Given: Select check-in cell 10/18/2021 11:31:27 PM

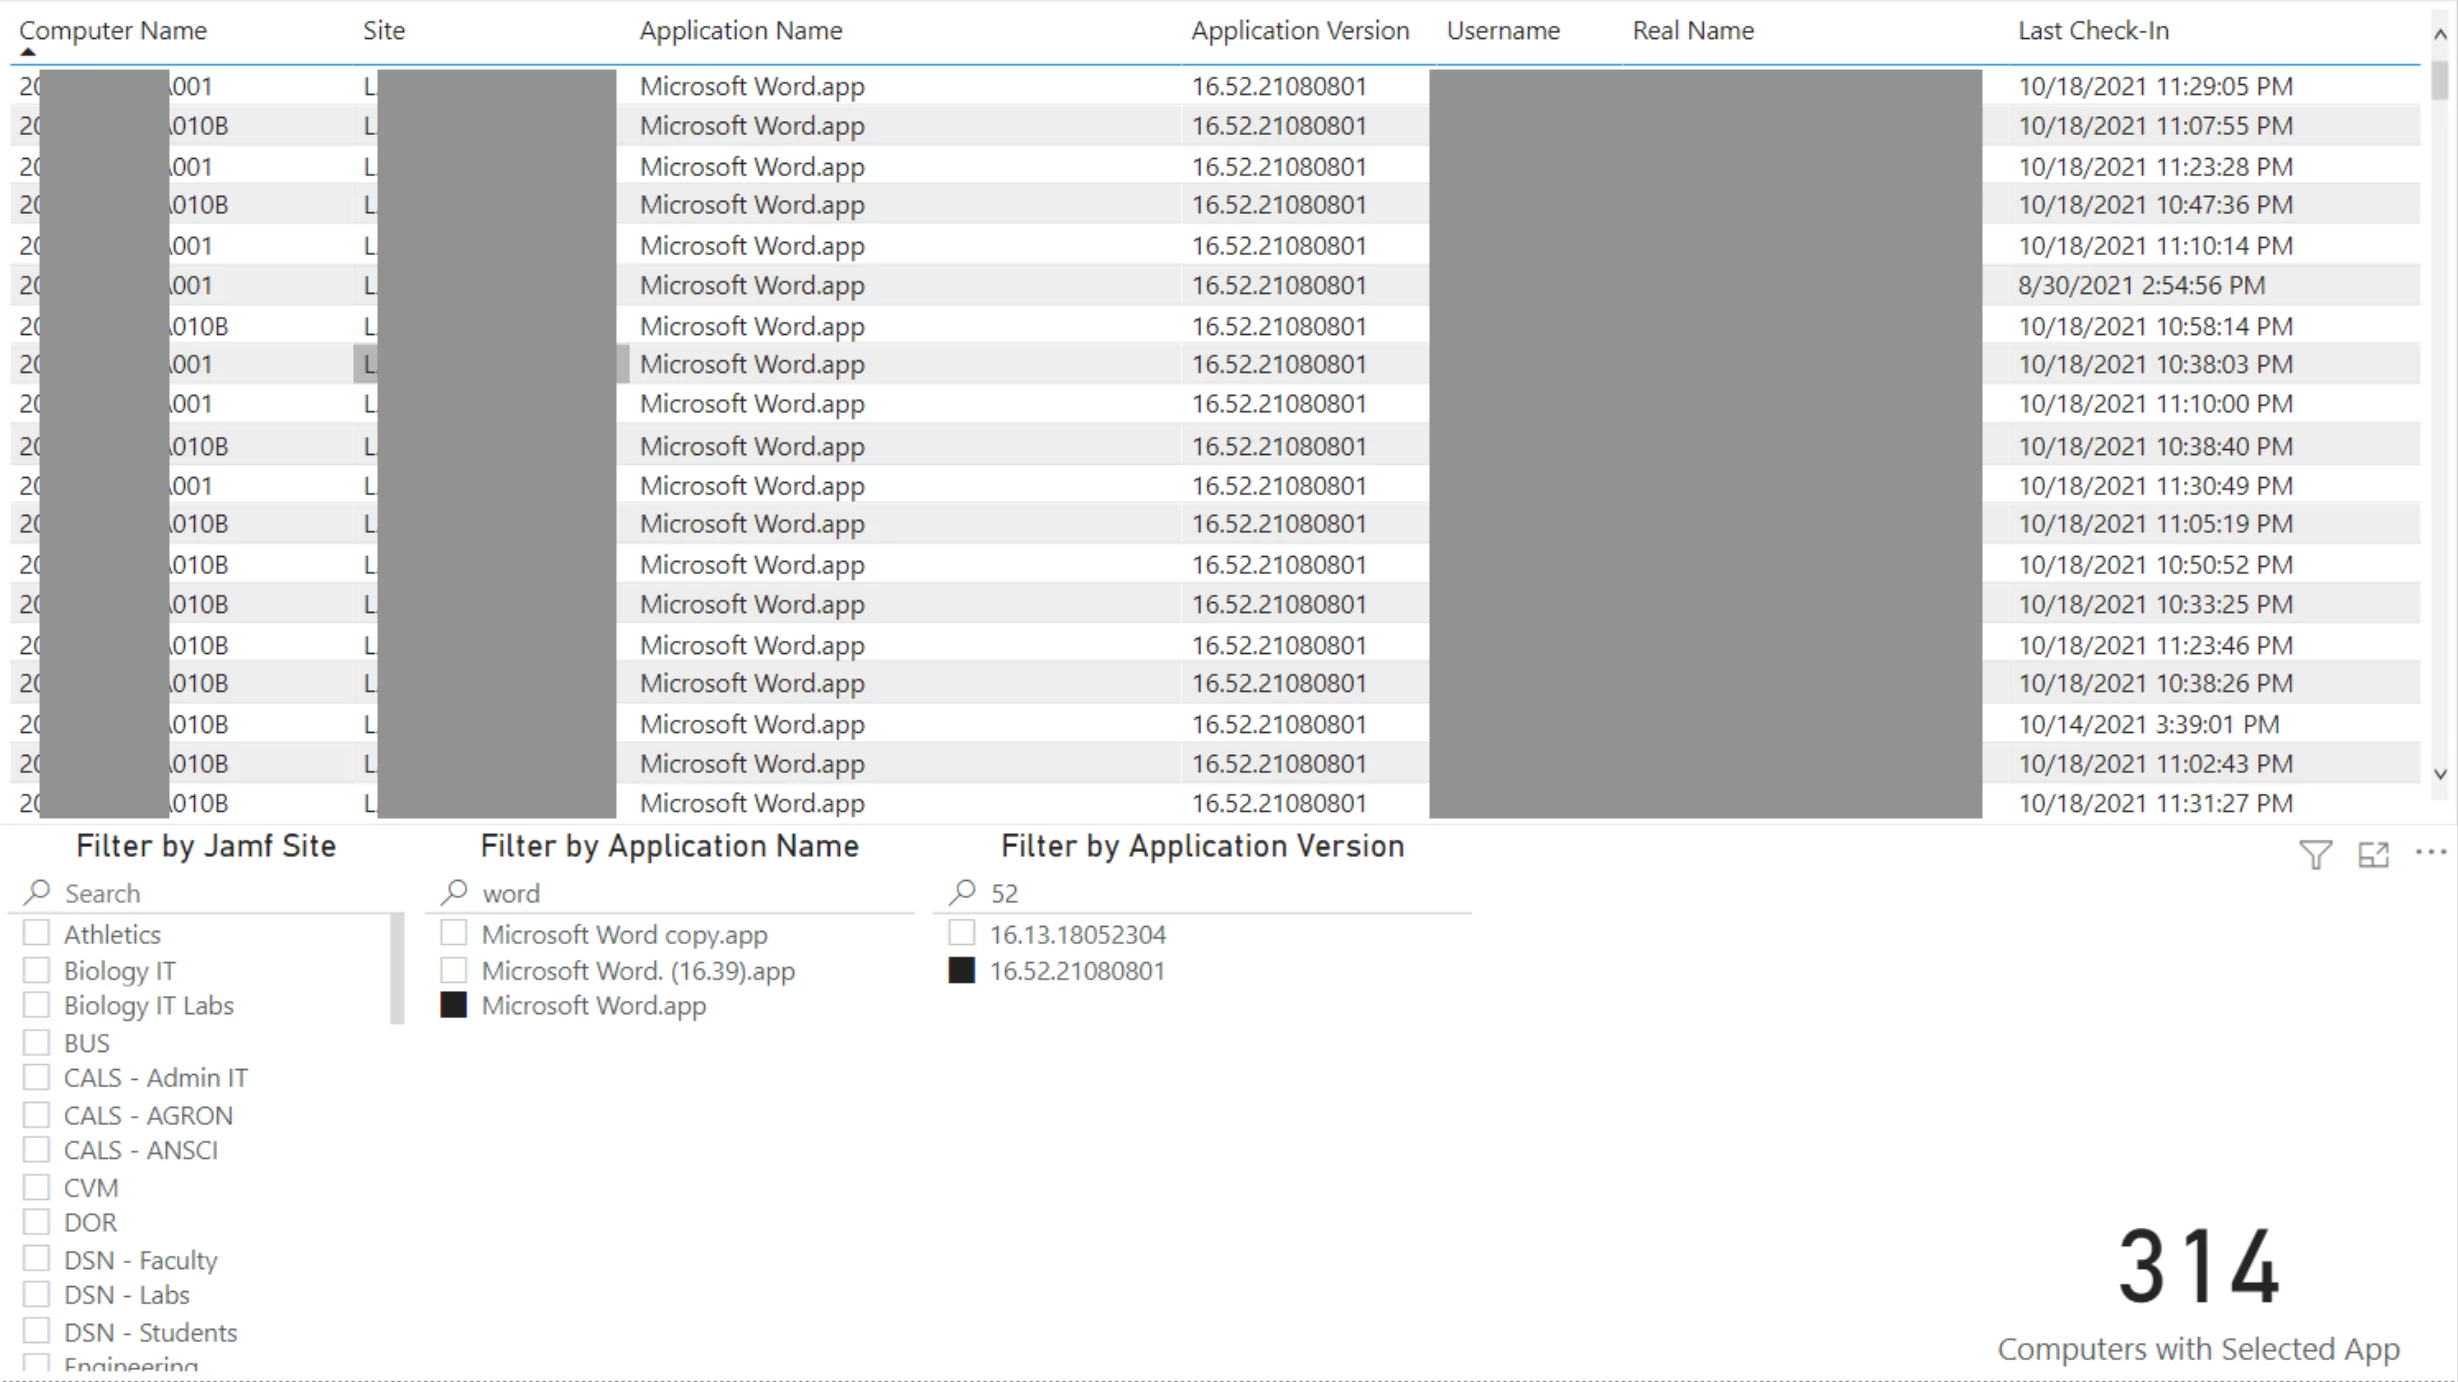Looking at the screenshot, I should pos(2155,803).
